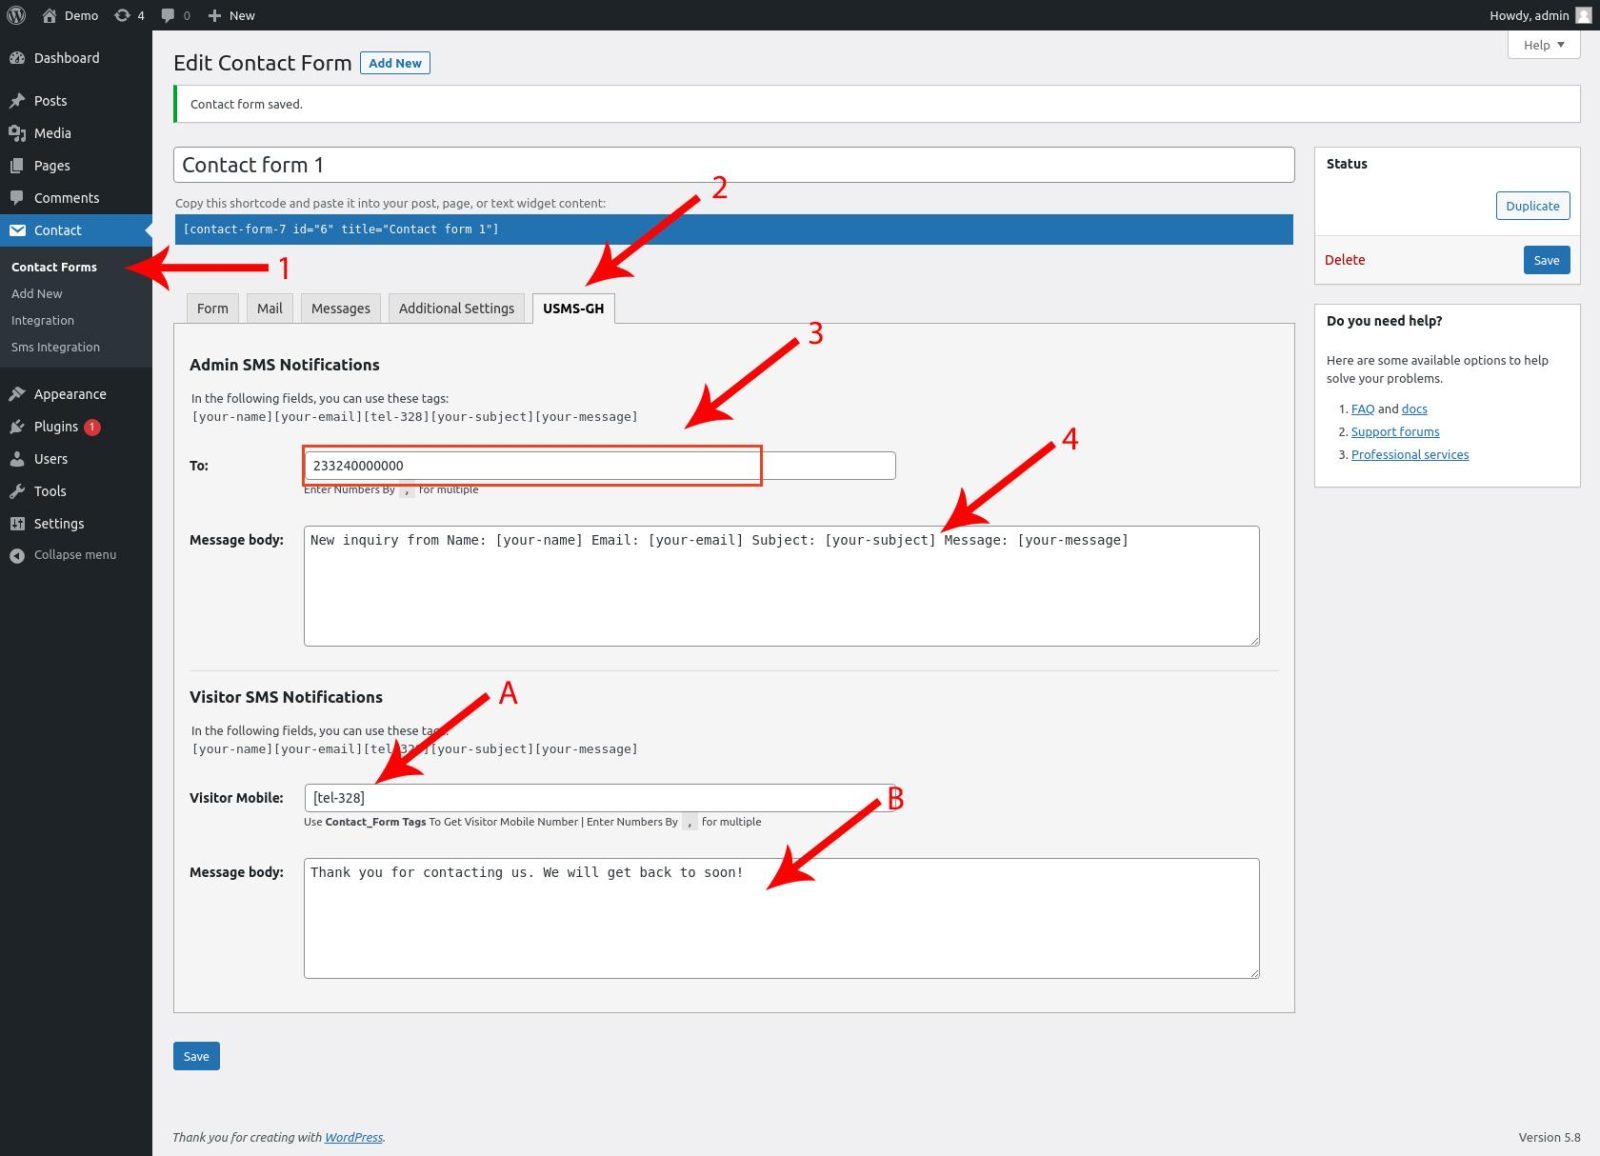Image resolution: width=1600 pixels, height=1156 pixels.
Task: Click the red Delete link
Action: coord(1344,260)
